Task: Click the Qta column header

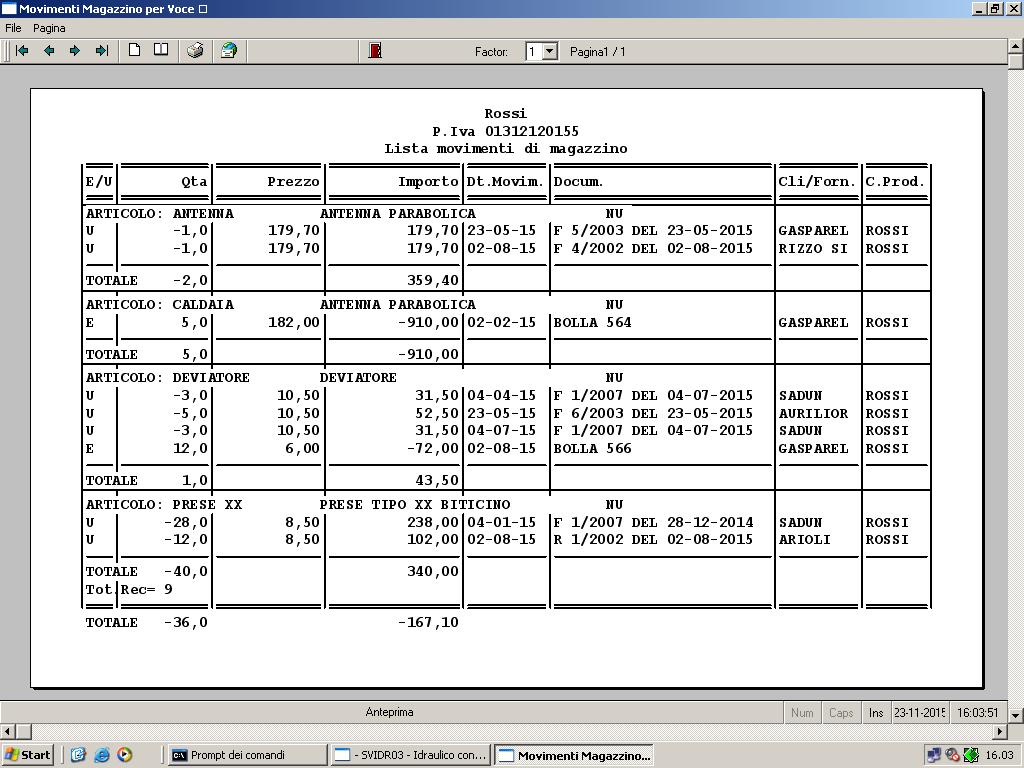Action: 195,182
